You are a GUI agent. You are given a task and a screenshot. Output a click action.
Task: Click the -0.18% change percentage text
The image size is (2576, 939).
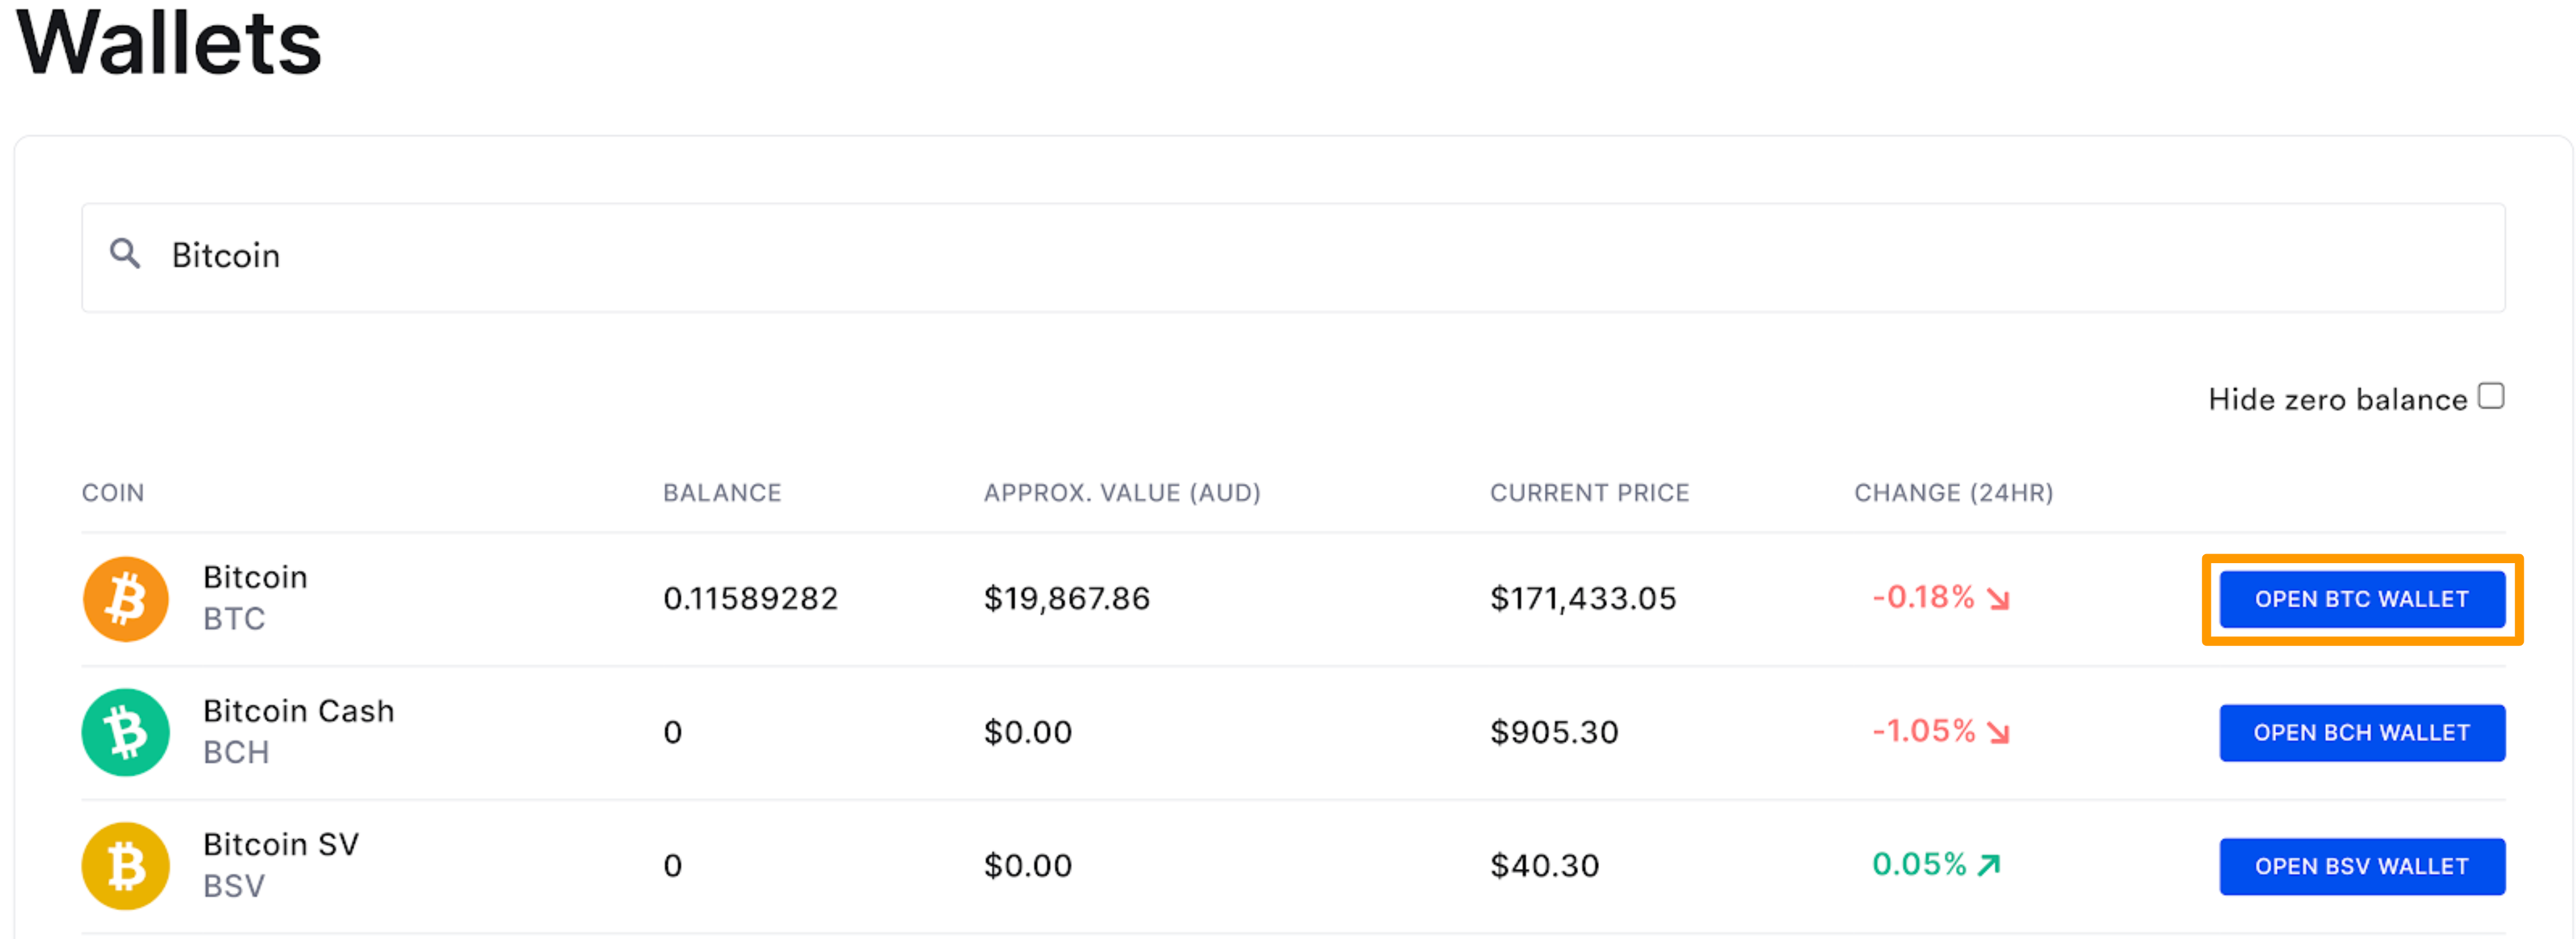1922,598
